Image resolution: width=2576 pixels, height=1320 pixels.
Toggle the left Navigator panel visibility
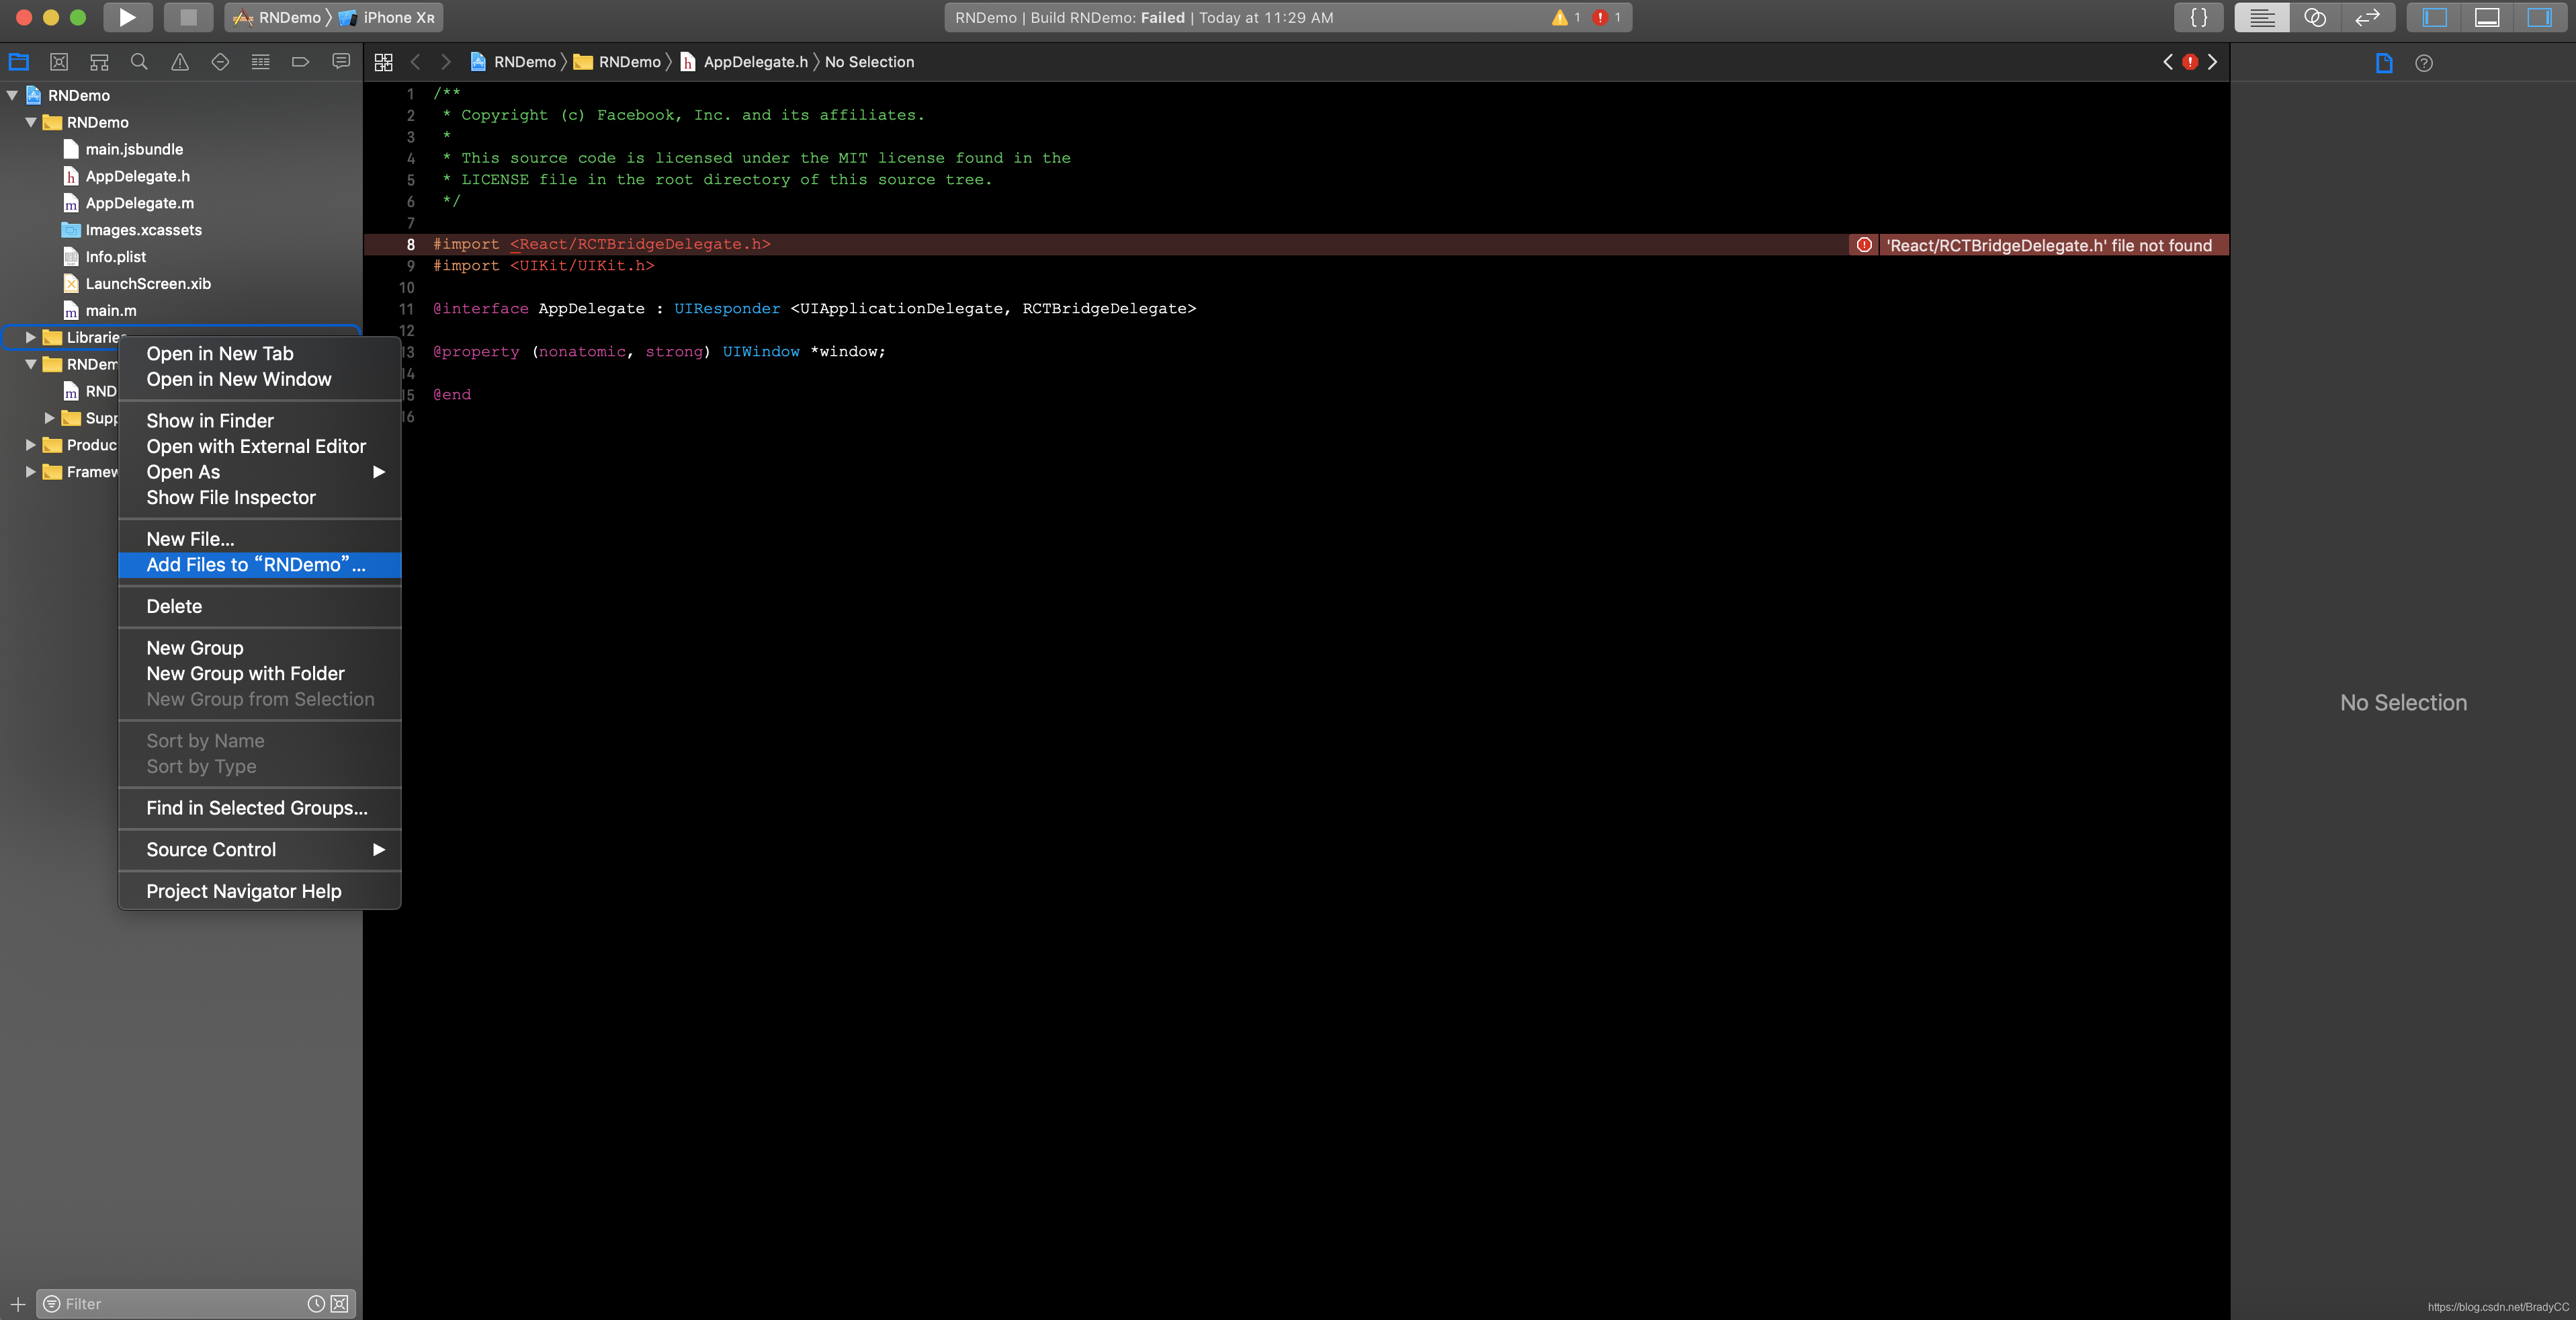coord(2434,17)
